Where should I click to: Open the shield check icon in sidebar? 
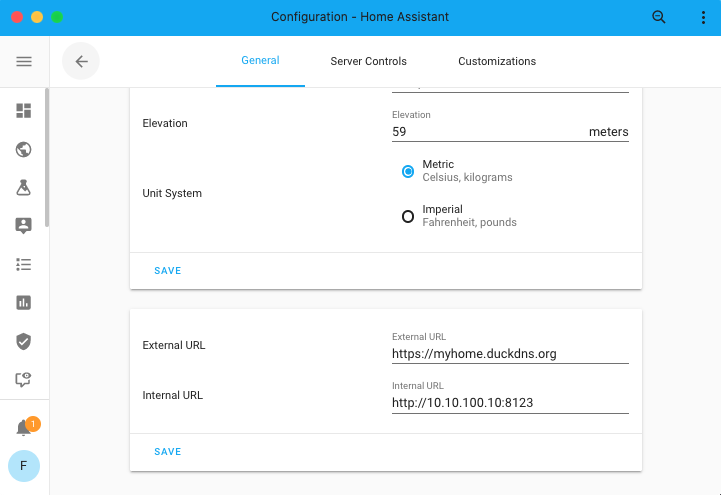(x=23, y=341)
